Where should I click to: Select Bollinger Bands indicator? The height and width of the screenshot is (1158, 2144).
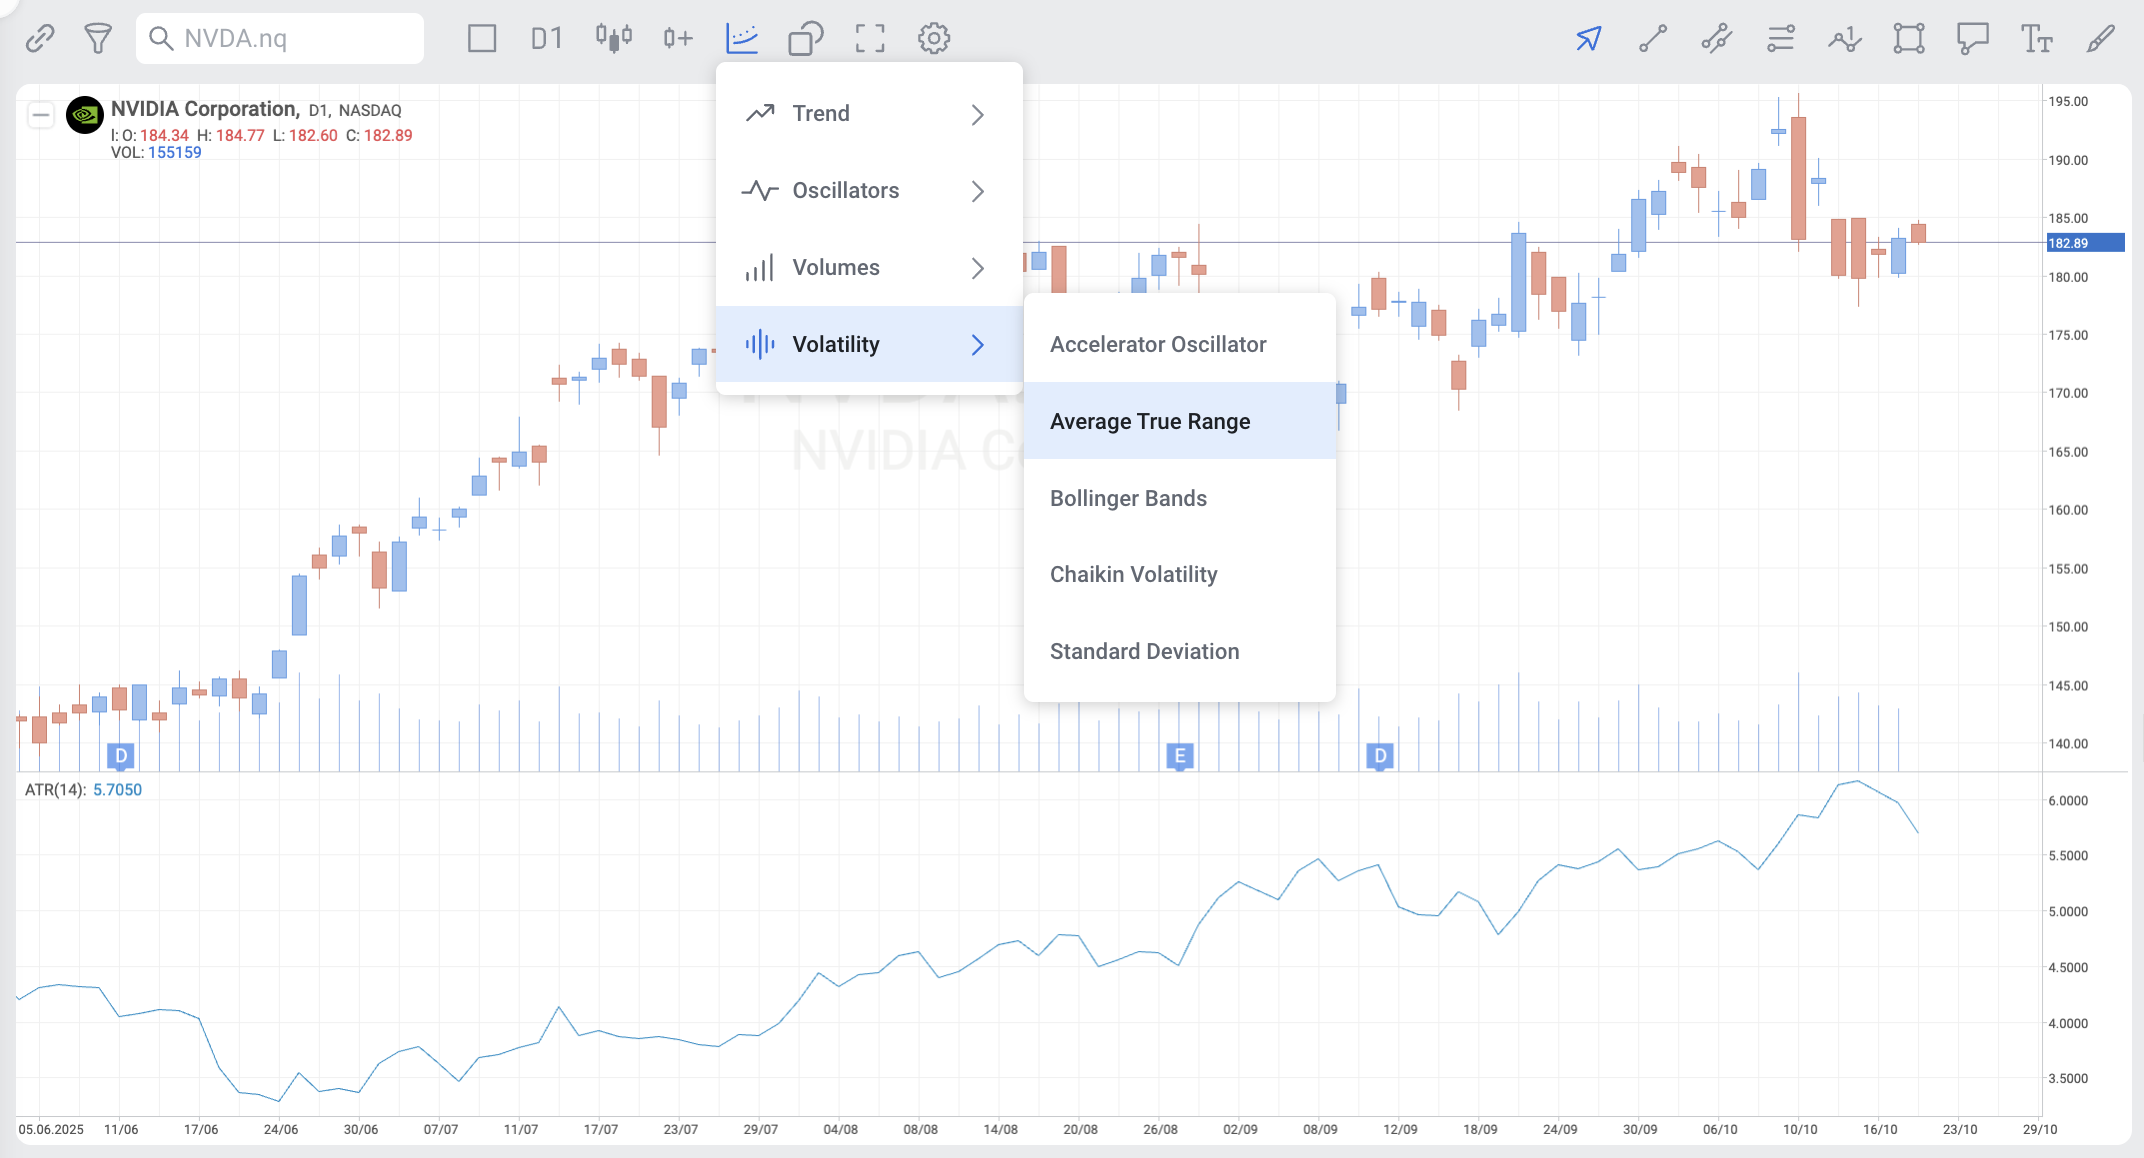pyautogui.click(x=1128, y=498)
